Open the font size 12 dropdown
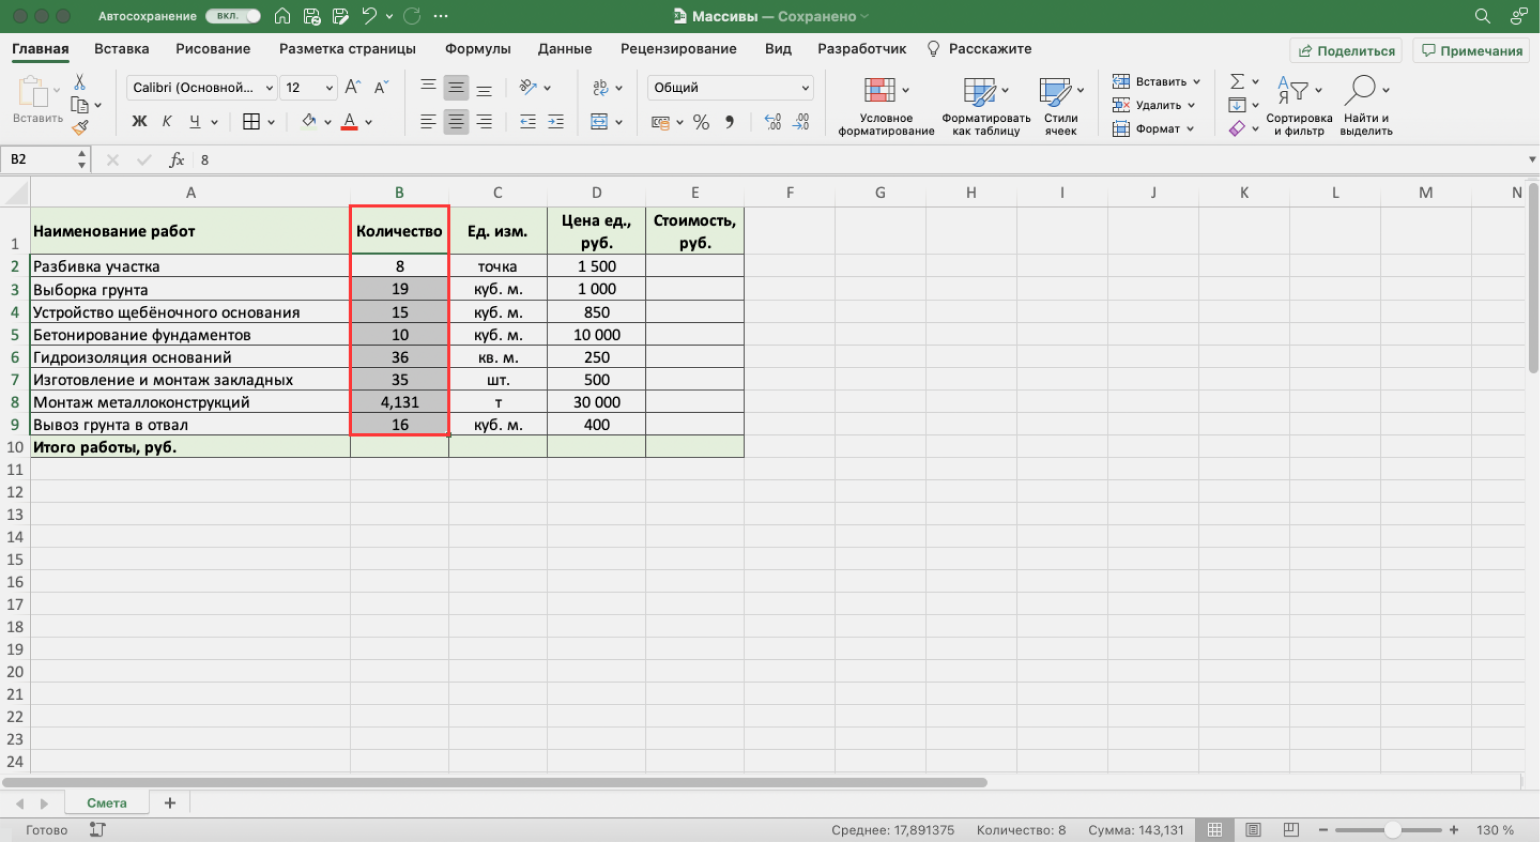This screenshot has width=1540, height=842. pyautogui.click(x=329, y=88)
